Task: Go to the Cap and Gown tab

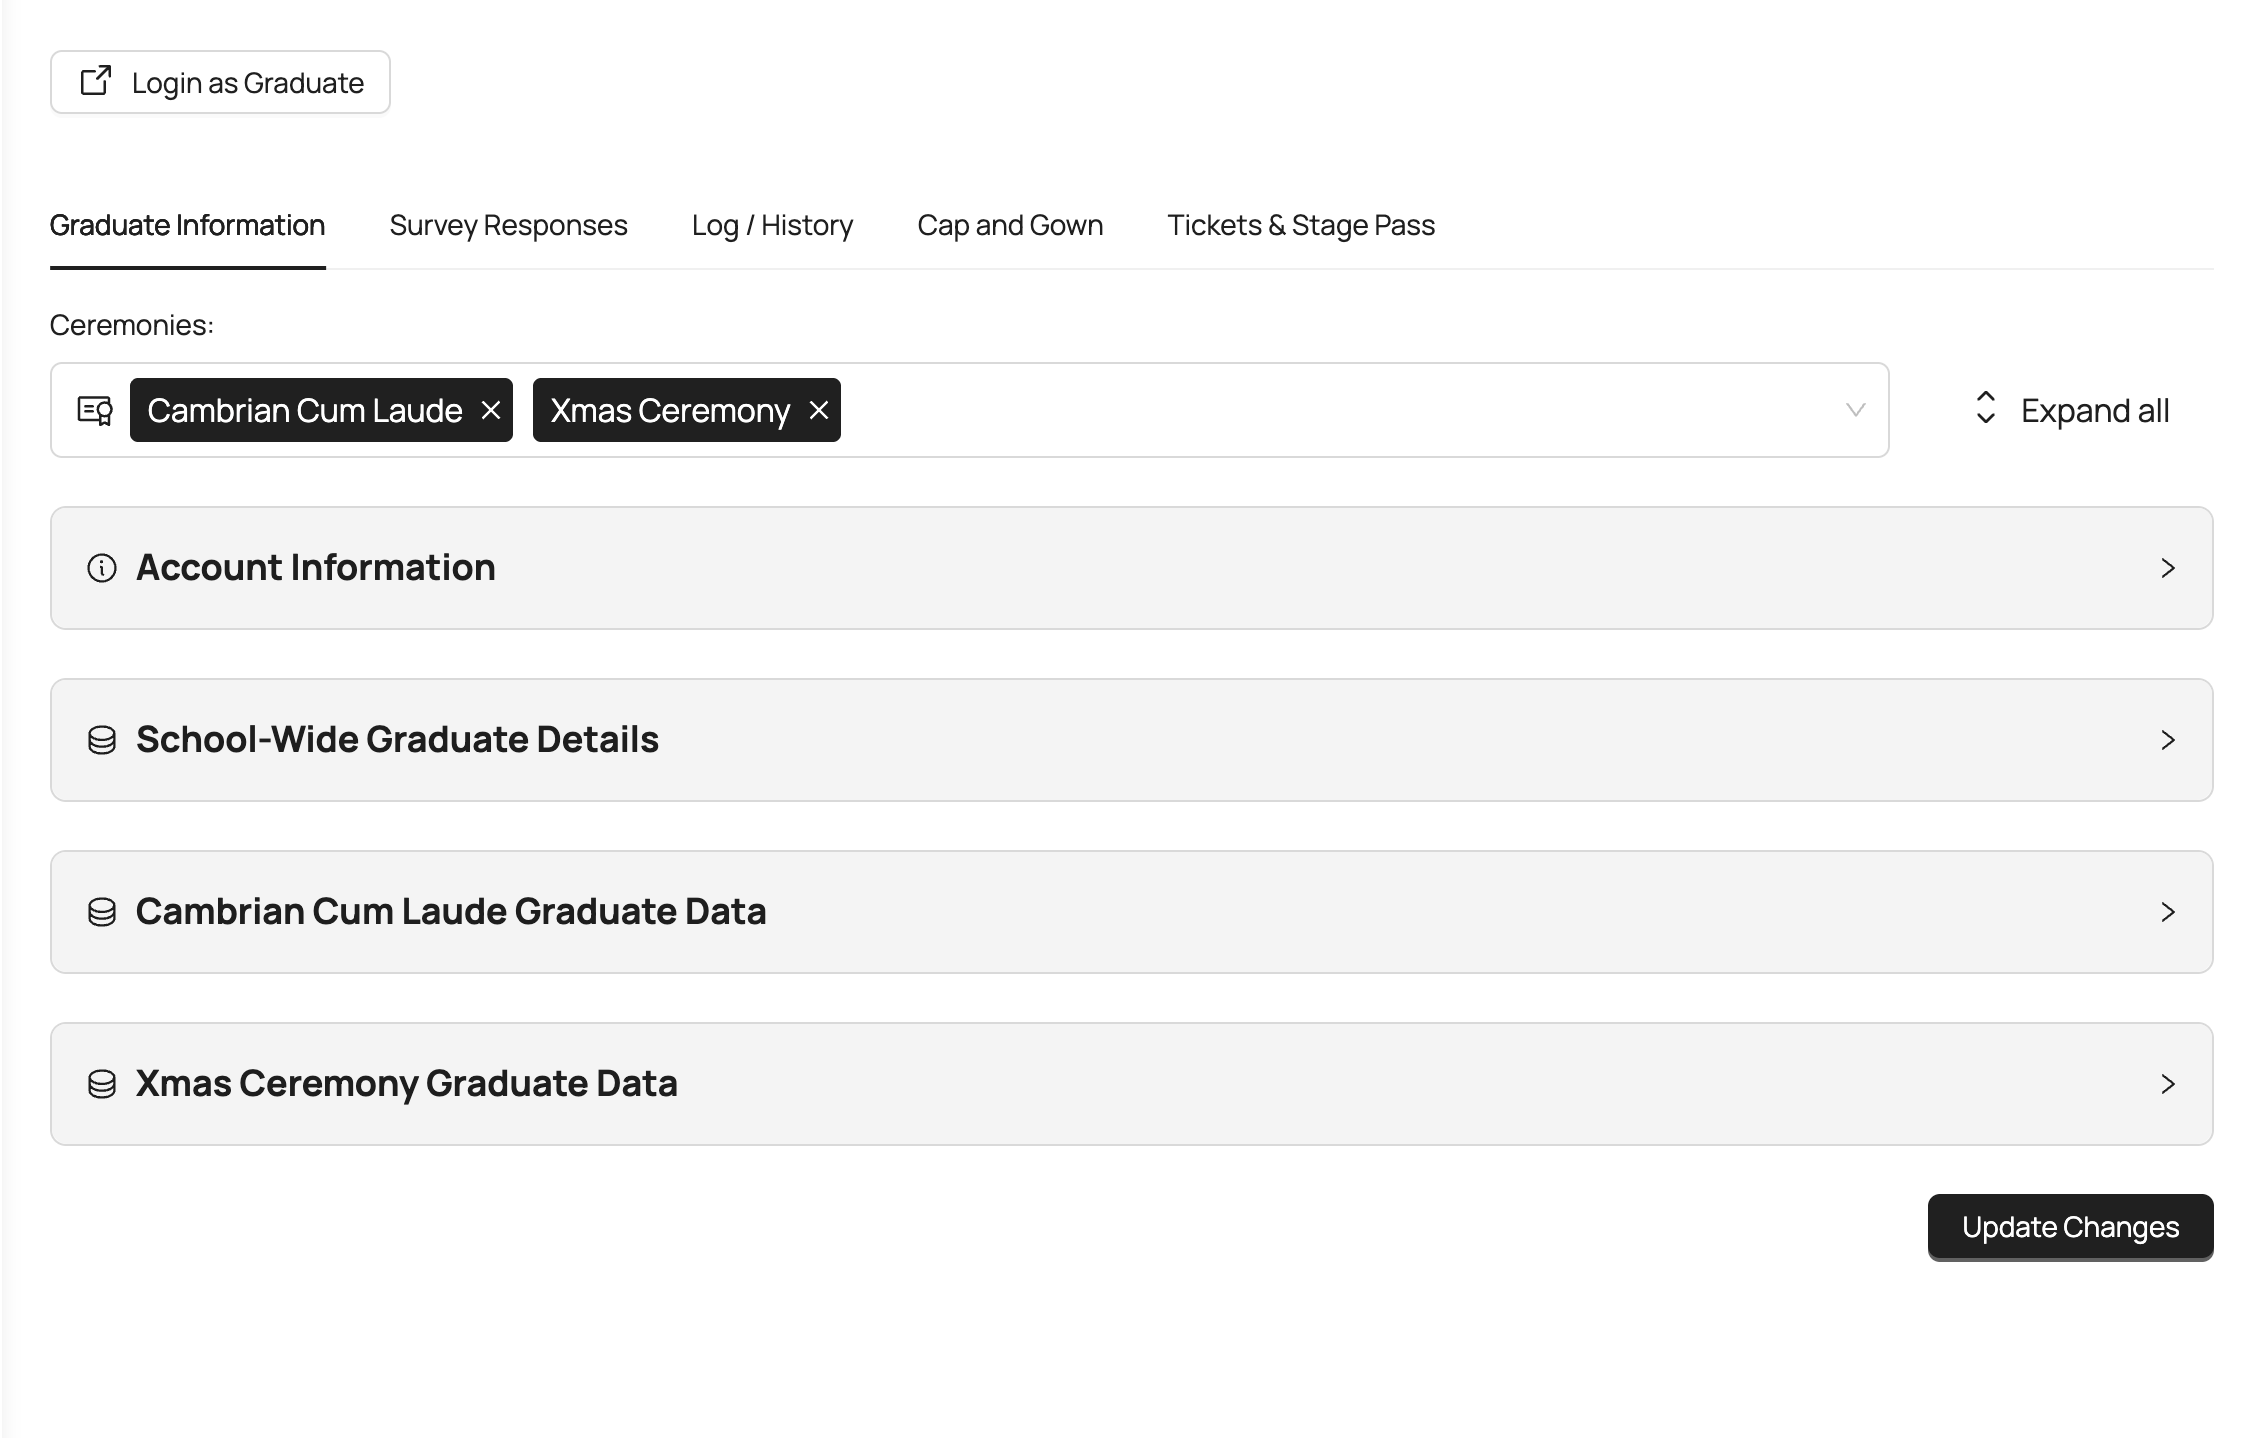Action: (1010, 225)
